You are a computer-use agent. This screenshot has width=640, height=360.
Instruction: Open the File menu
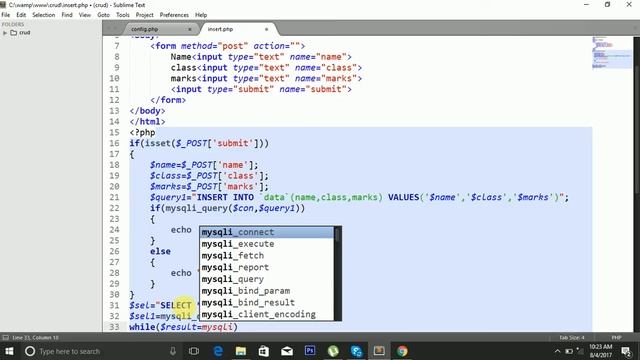6,15
